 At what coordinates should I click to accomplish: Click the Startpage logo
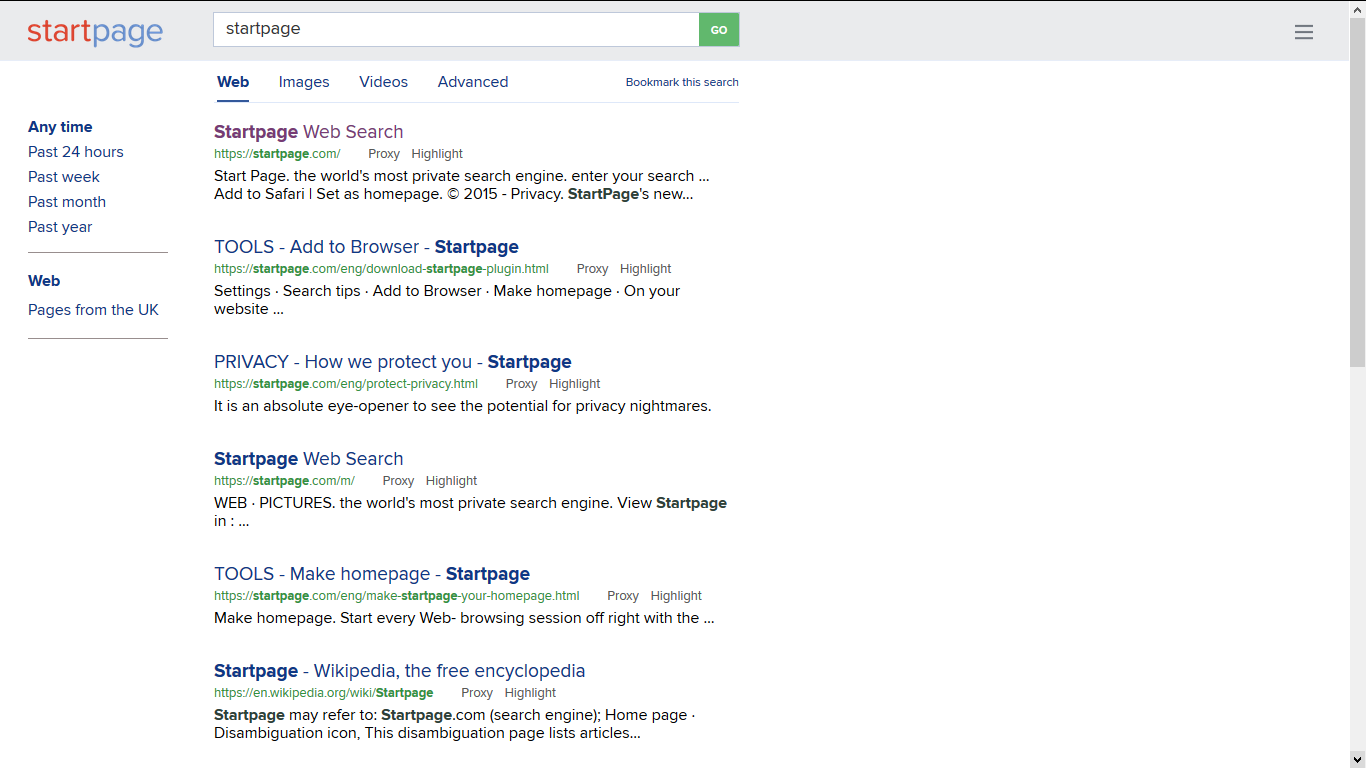[95, 31]
